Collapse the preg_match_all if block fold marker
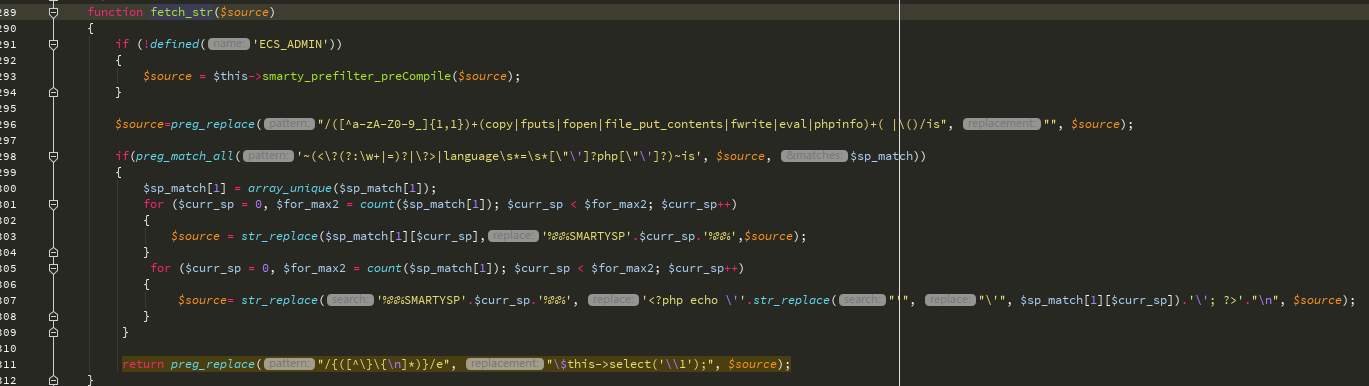1369x386 pixels. pyautogui.click(x=54, y=156)
